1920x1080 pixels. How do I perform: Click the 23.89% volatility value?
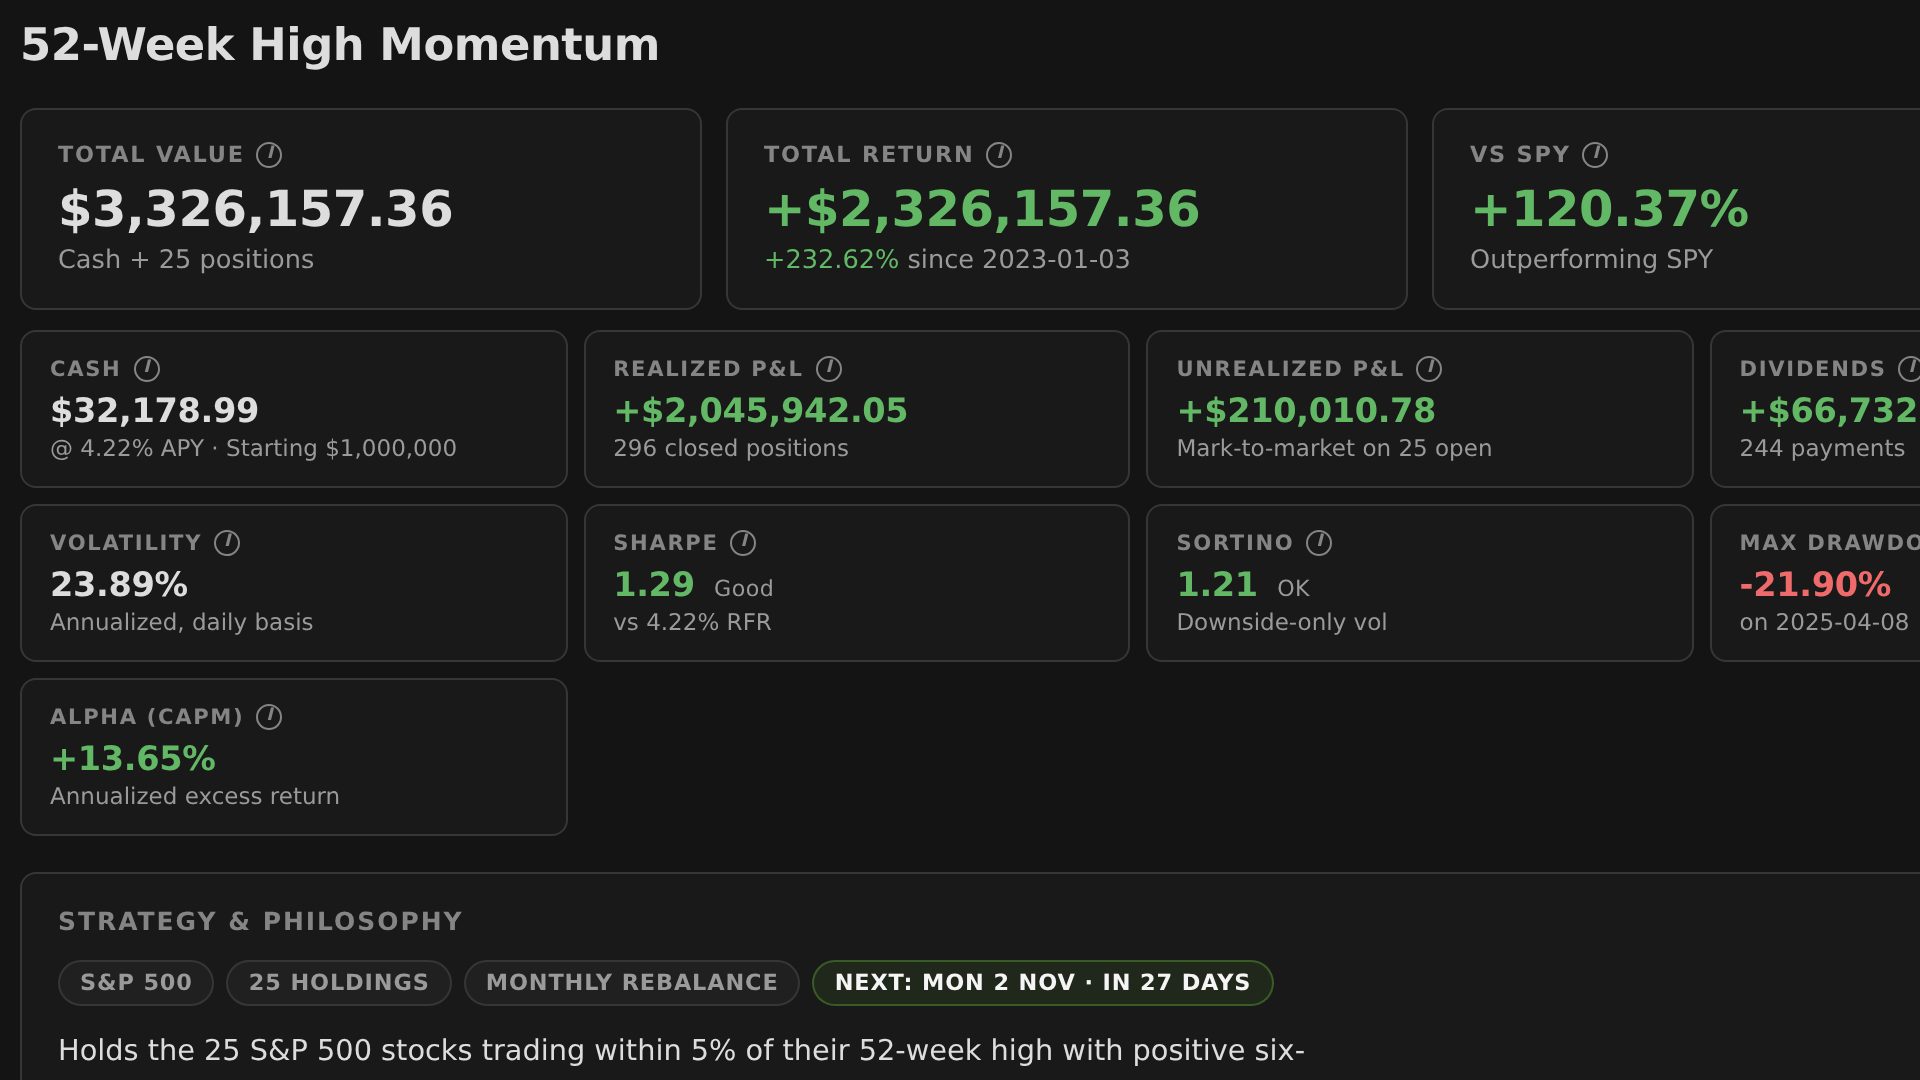(x=119, y=585)
